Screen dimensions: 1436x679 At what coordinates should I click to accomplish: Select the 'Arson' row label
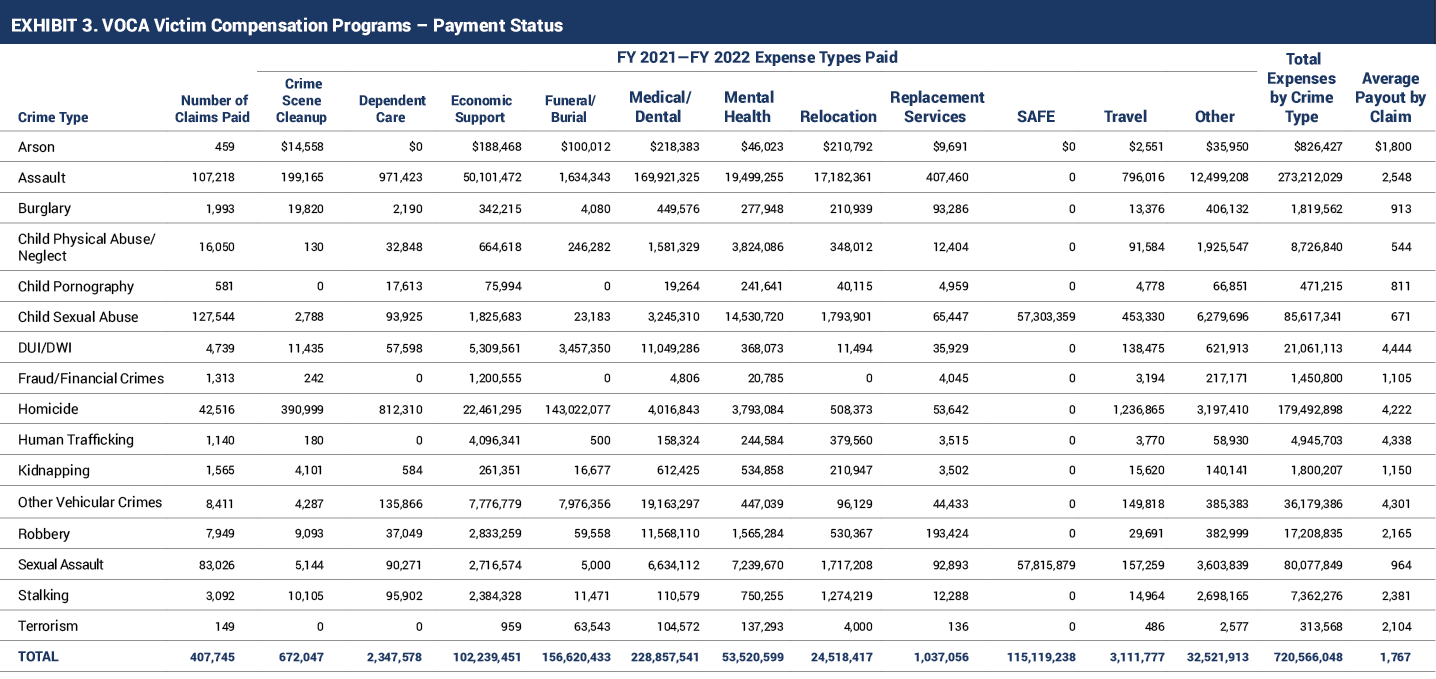(36, 147)
